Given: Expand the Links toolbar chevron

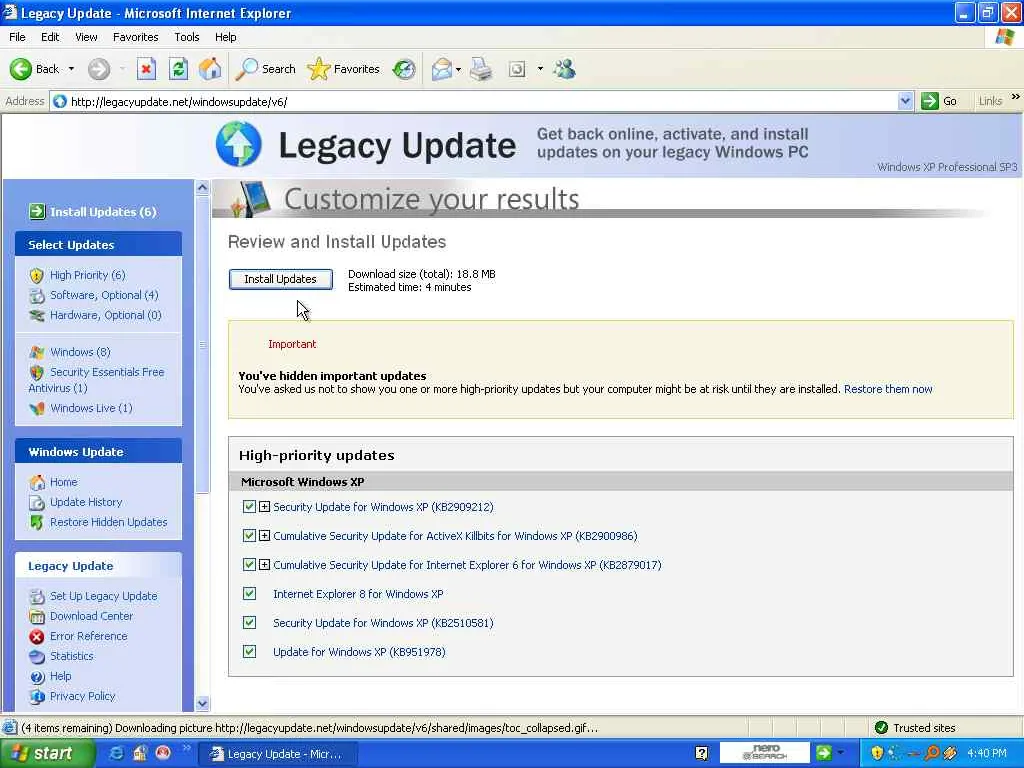Looking at the screenshot, I should point(1015,97).
